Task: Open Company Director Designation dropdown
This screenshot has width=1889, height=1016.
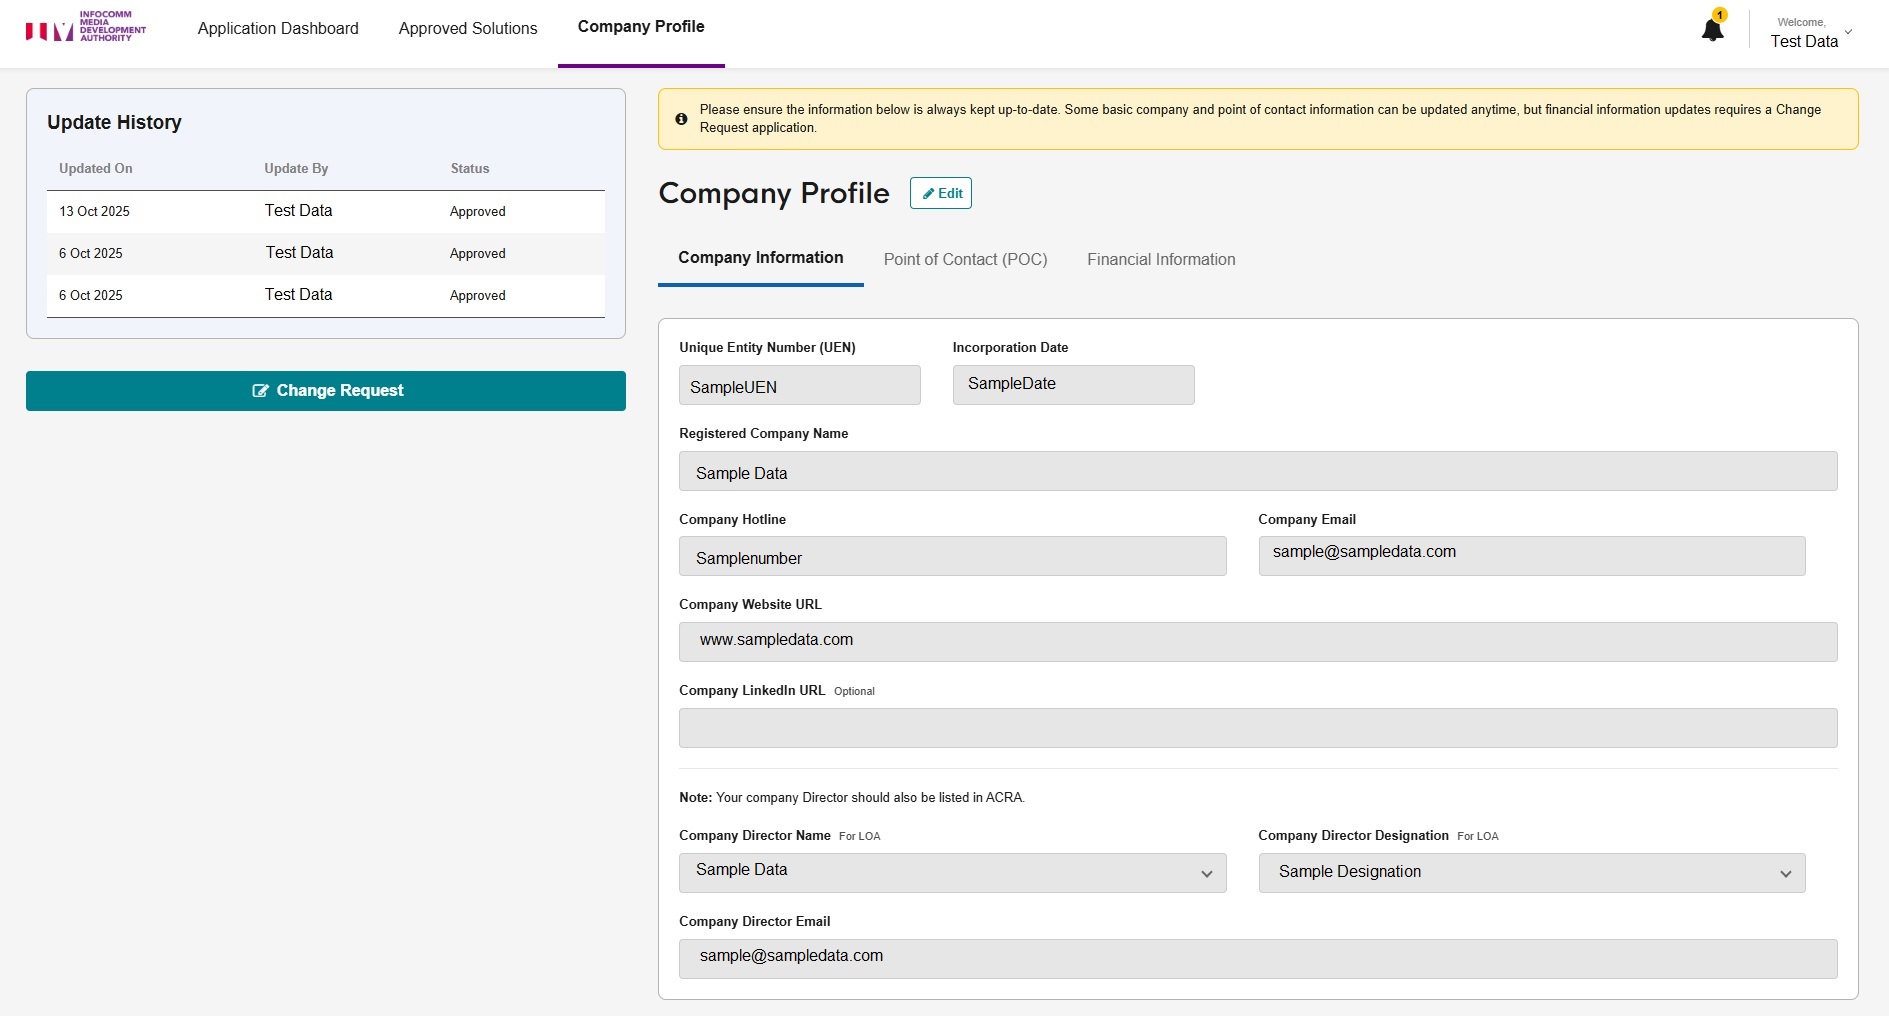Action: [1531, 872]
